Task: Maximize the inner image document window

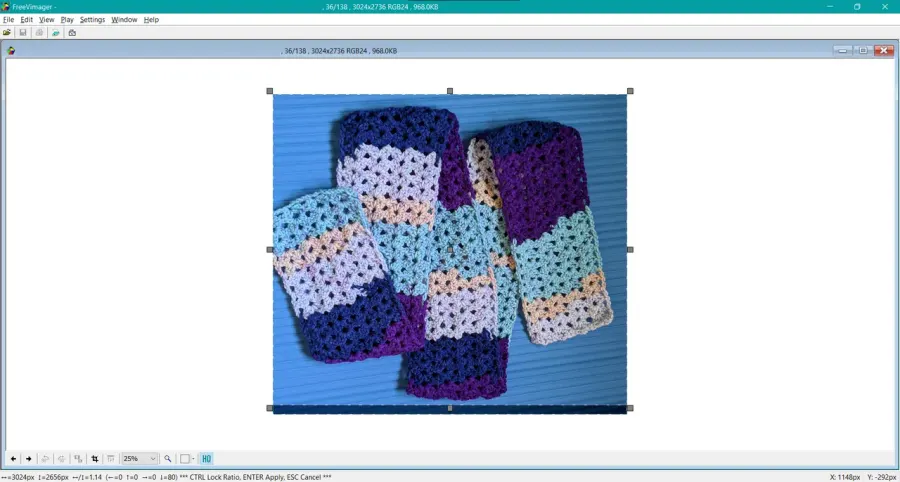Action: coord(863,50)
